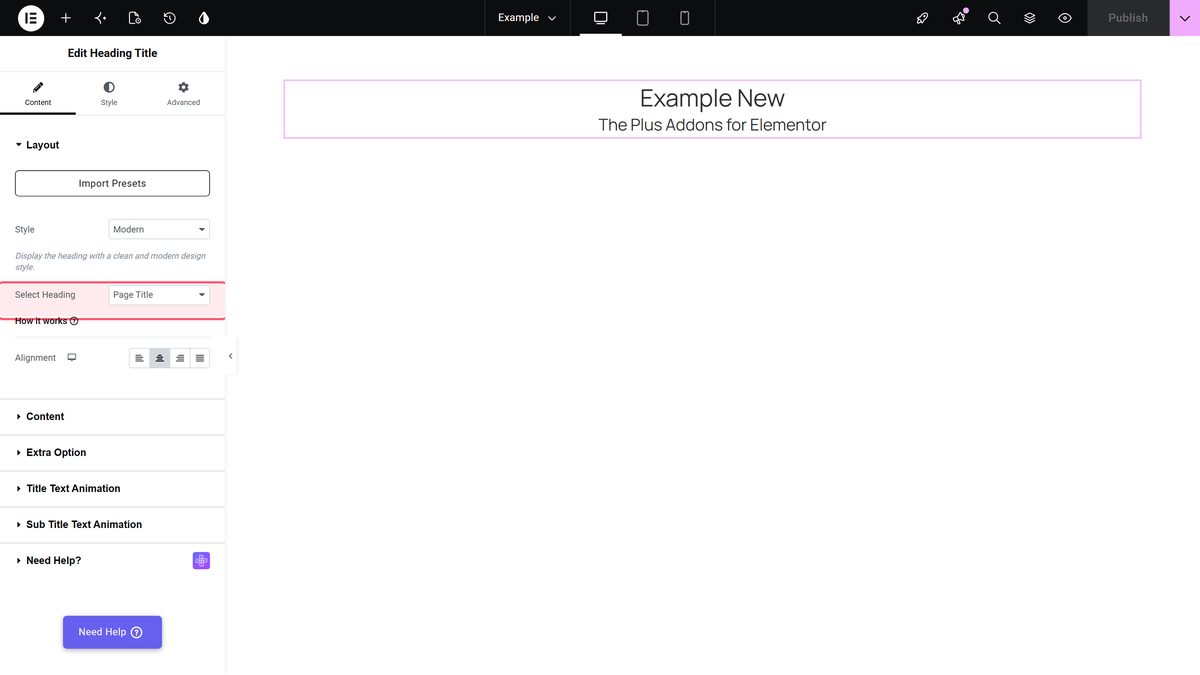Select The Plus Addons for Elementor subtitle
Screen dimensions: 1200x675
tap(712, 125)
